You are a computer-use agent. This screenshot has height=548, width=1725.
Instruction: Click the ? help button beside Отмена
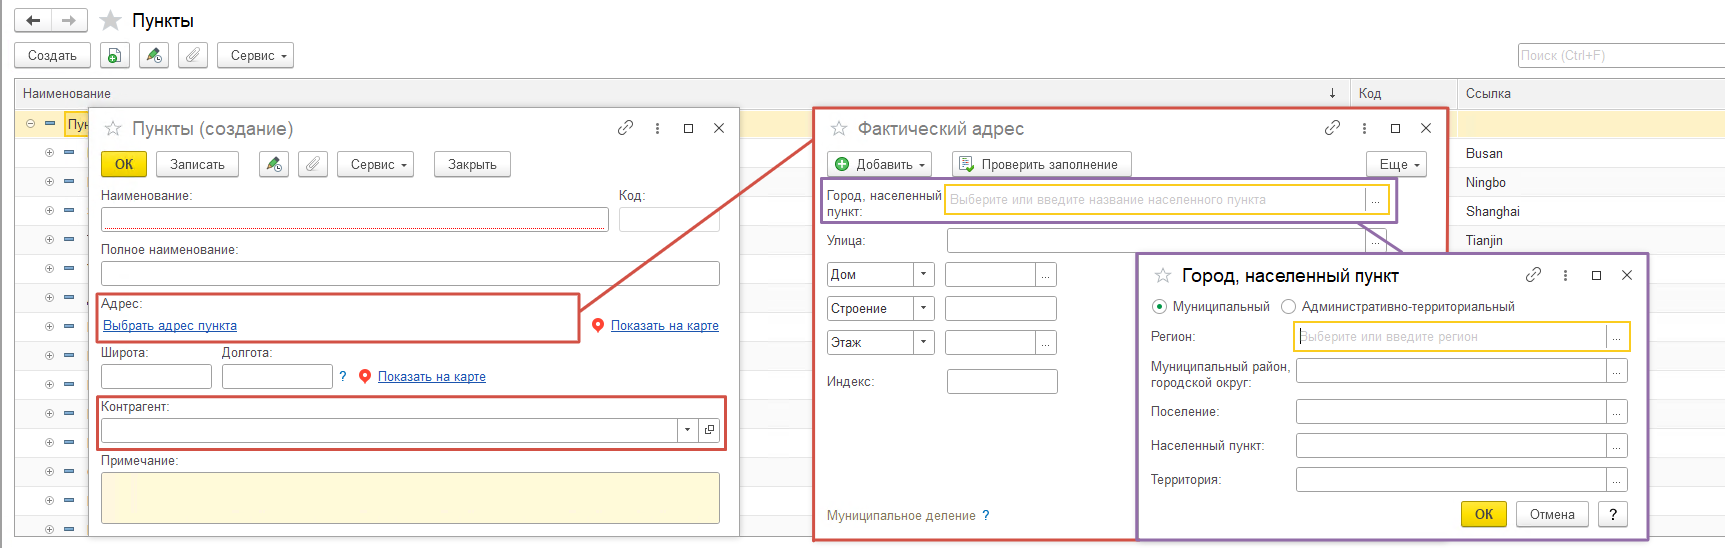pos(1612,514)
